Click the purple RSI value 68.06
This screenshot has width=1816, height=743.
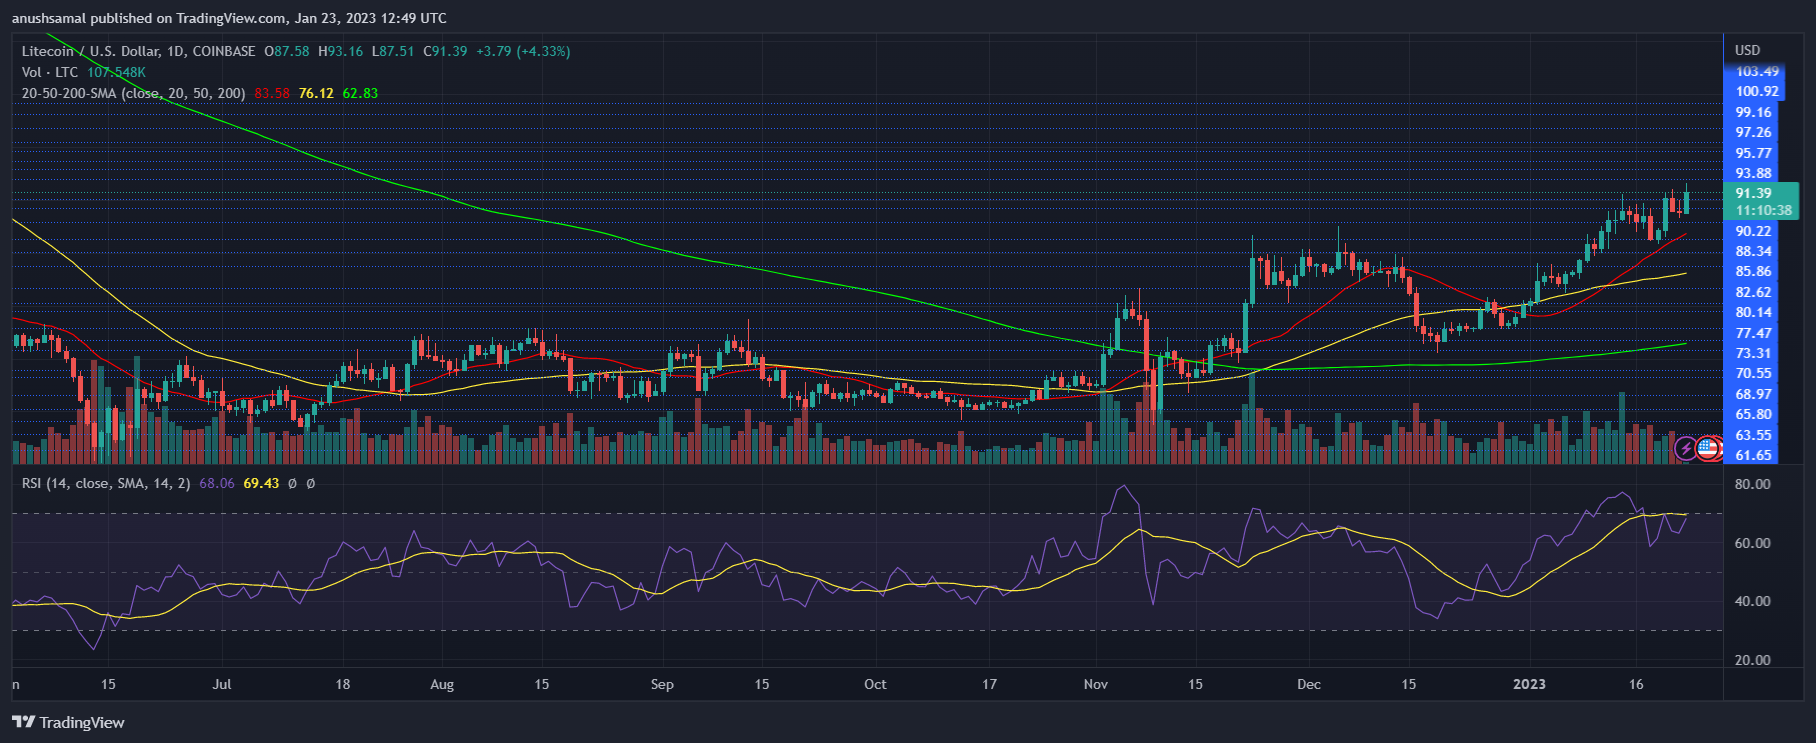coord(217,483)
